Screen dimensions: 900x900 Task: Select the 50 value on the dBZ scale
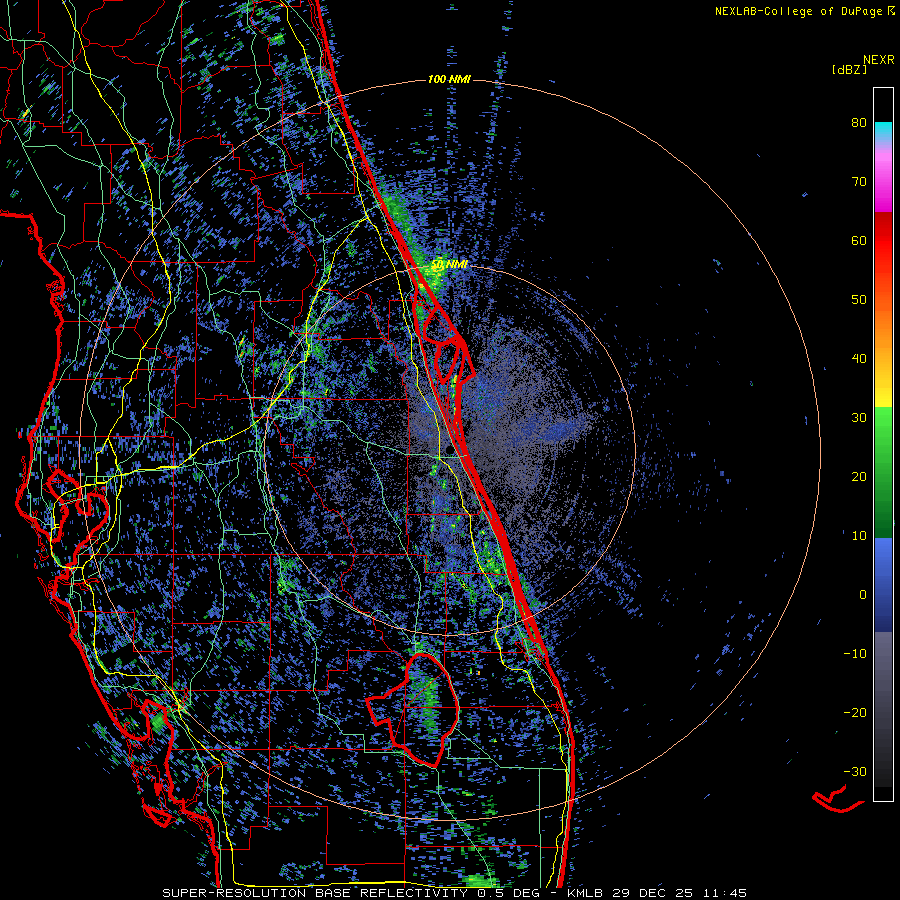(x=859, y=300)
